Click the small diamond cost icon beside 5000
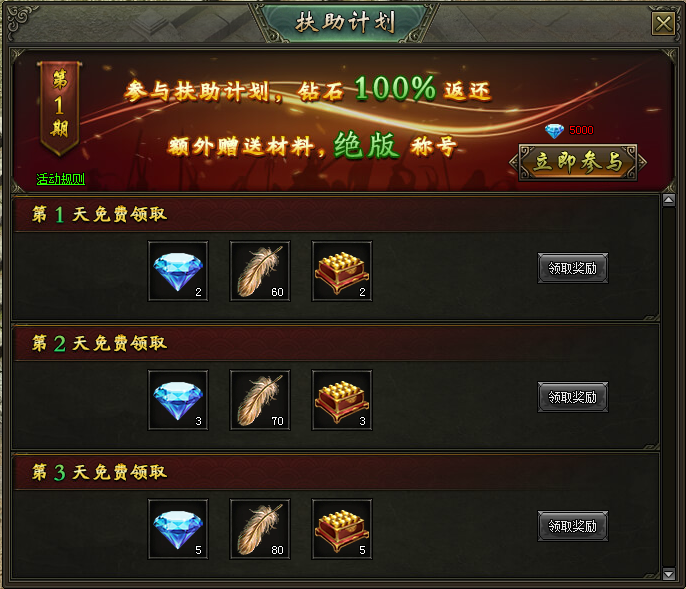686x589 pixels. coord(554,131)
